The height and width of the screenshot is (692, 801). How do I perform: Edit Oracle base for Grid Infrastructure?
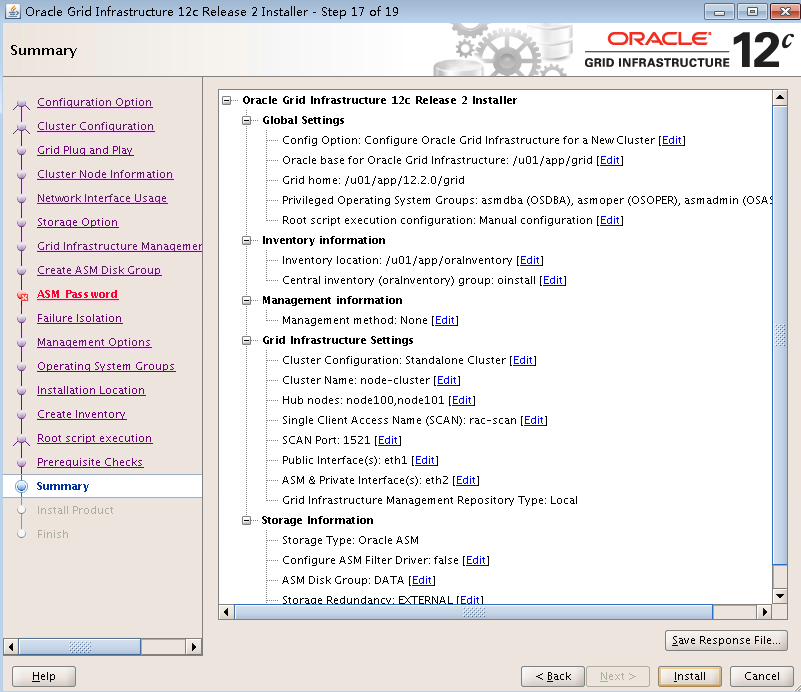[x=610, y=160]
